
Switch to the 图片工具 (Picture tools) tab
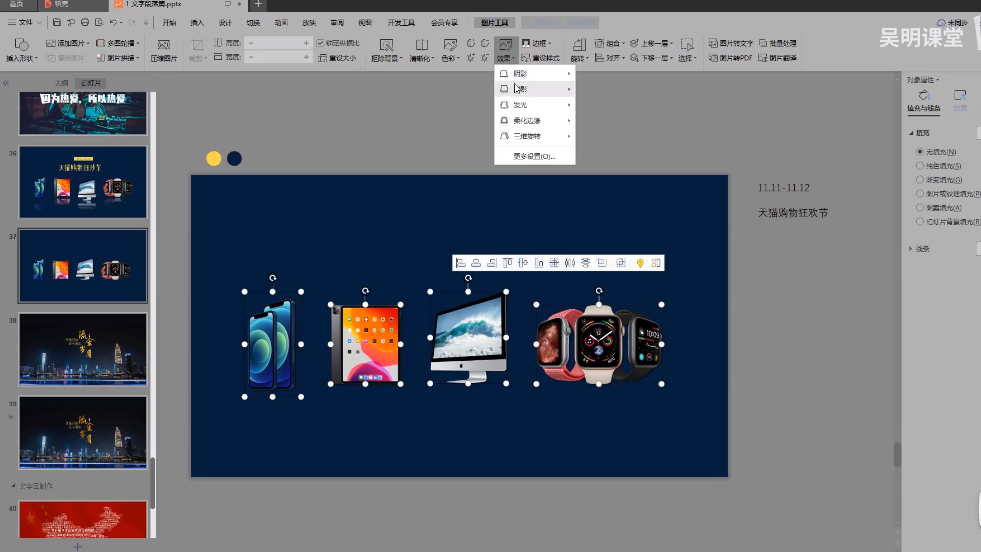pos(494,23)
